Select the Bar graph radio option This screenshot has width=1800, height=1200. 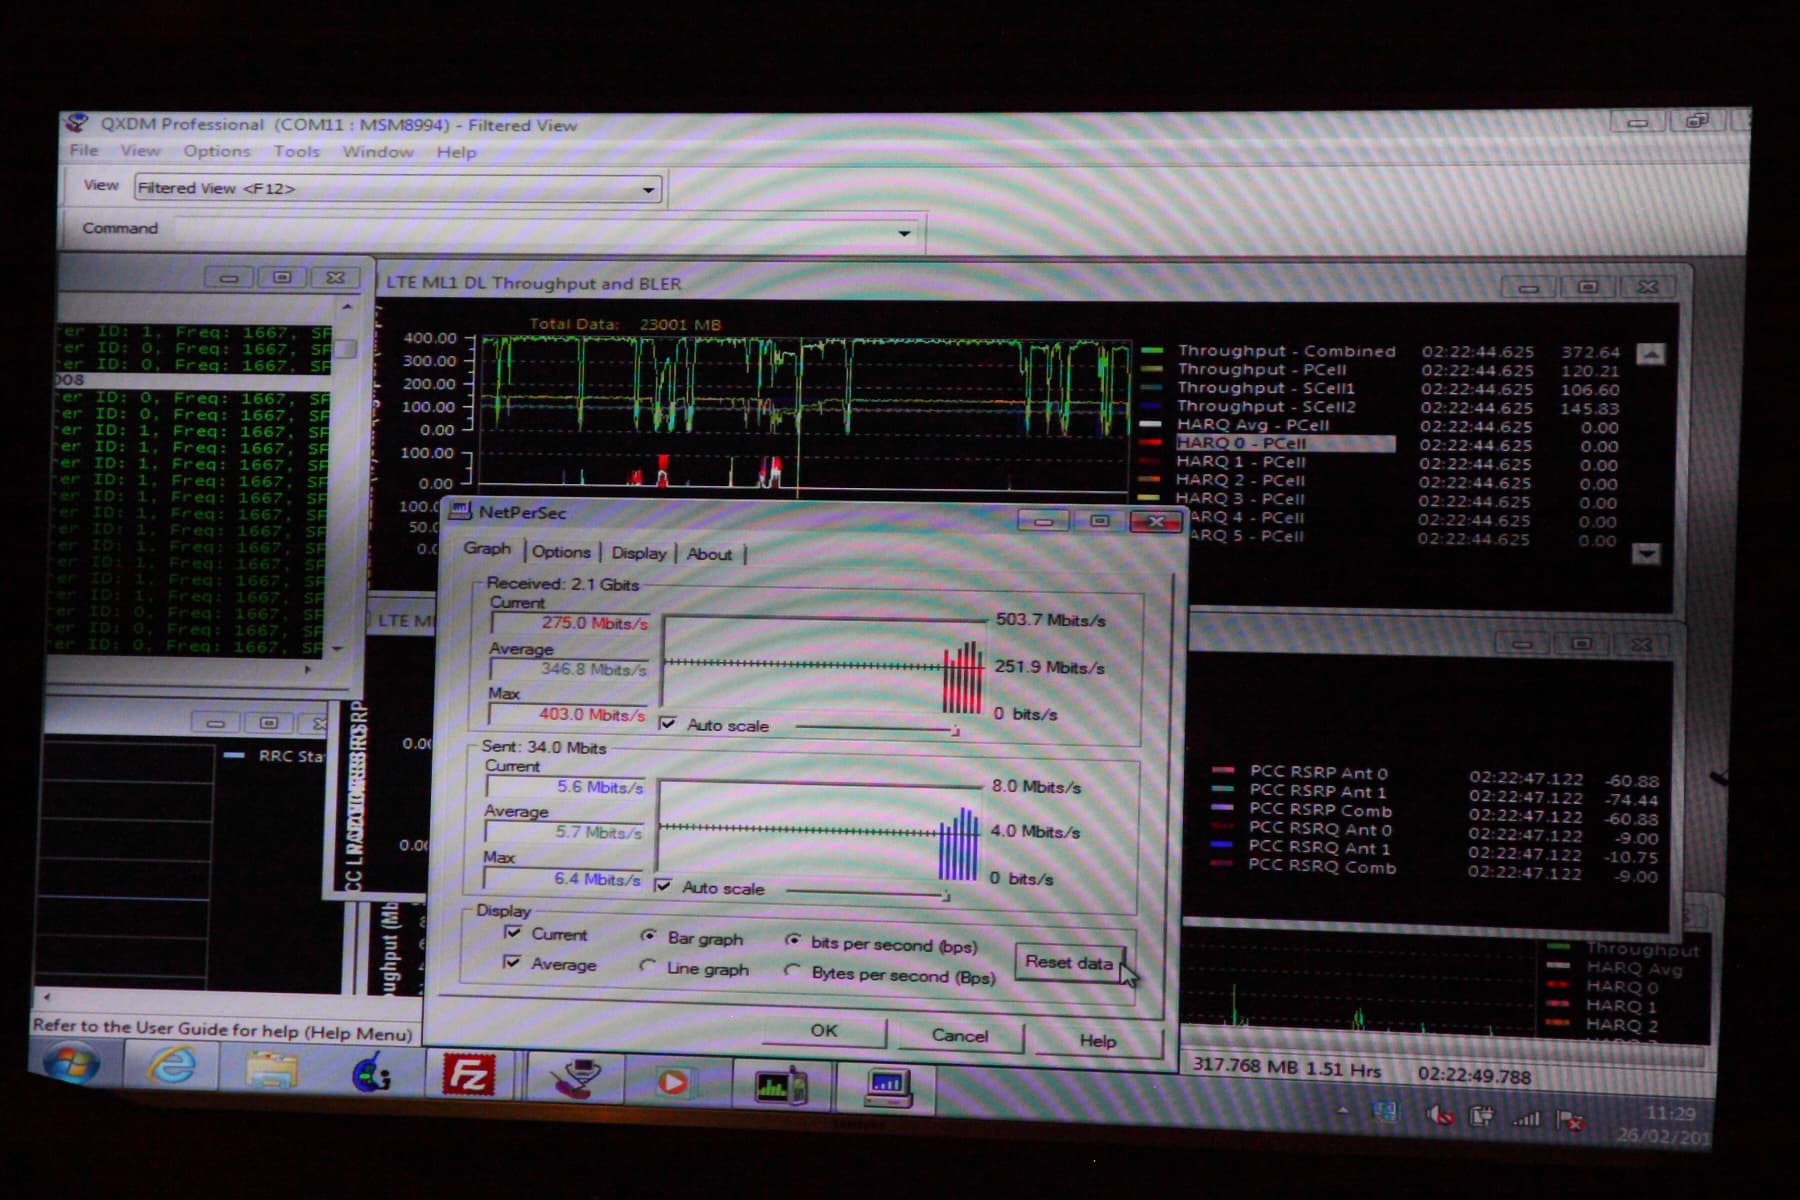click(x=648, y=936)
